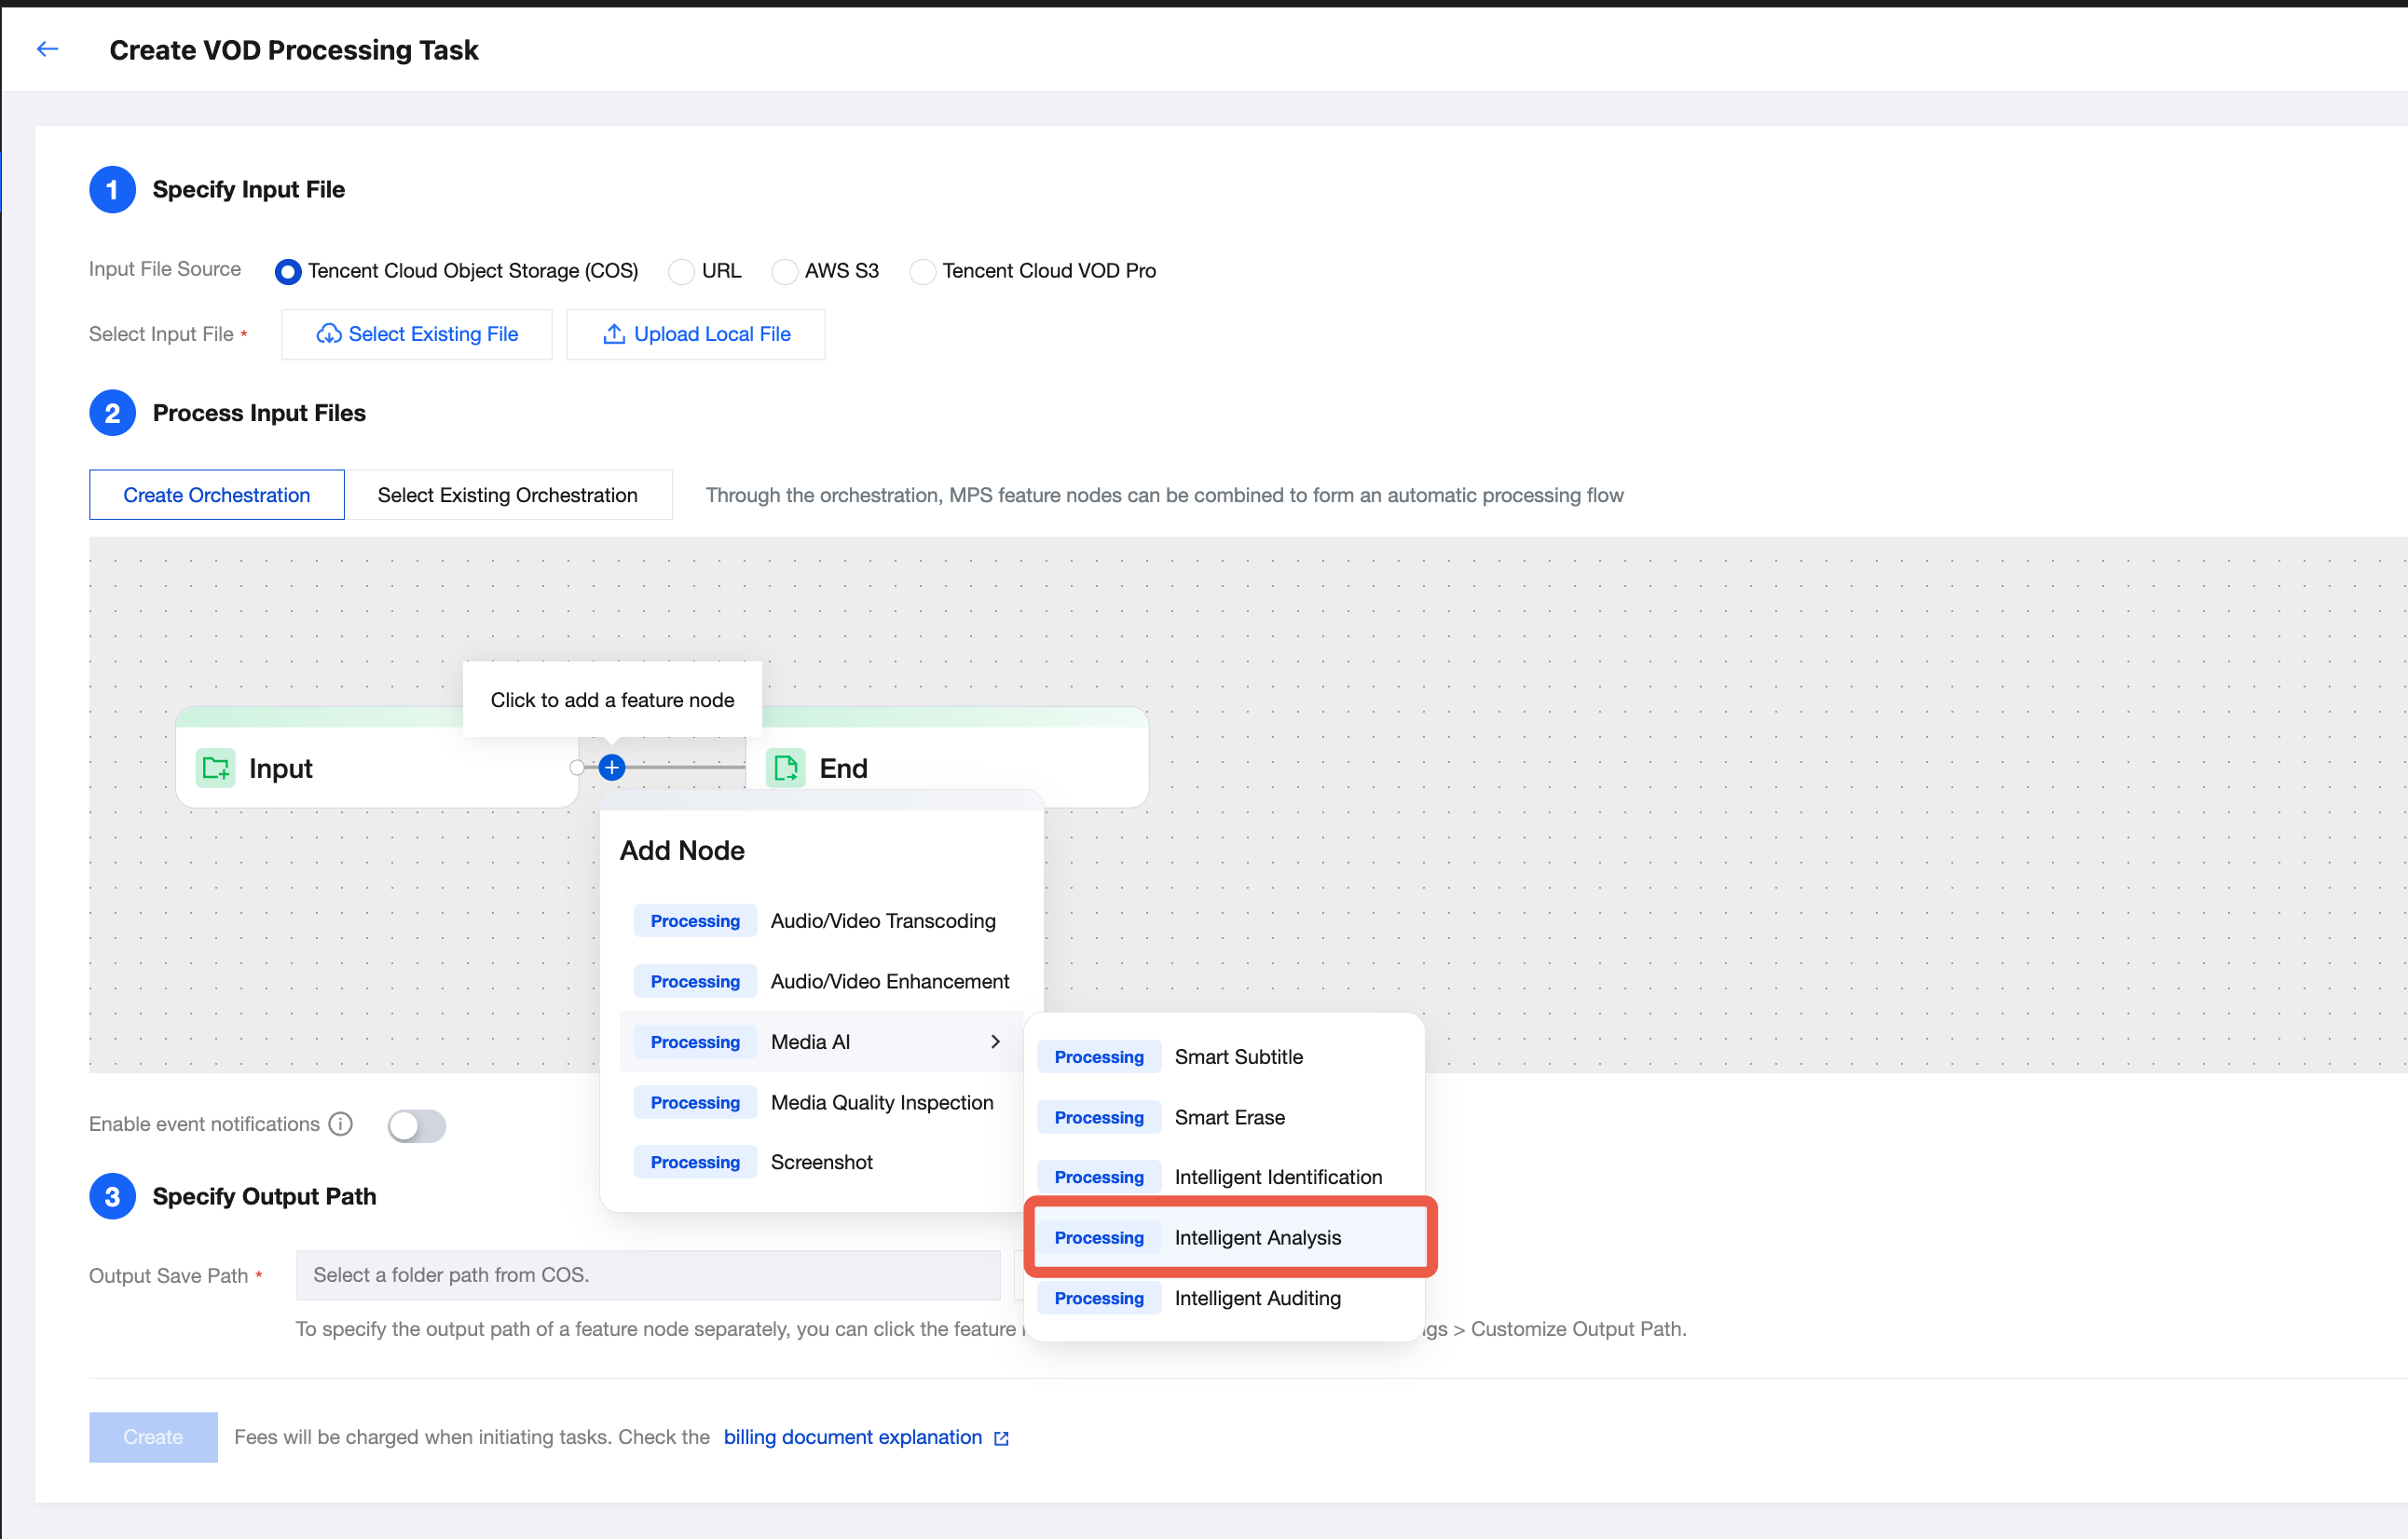2408x1539 pixels.
Task: Click the upload icon on Upload Local File
Action: [614, 334]
